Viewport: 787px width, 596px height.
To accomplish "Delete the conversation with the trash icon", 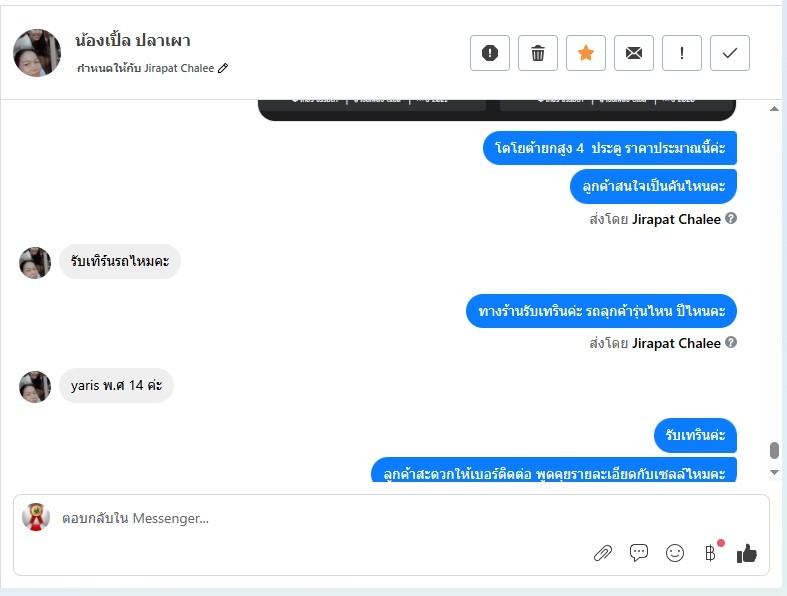I will [538, 53].
